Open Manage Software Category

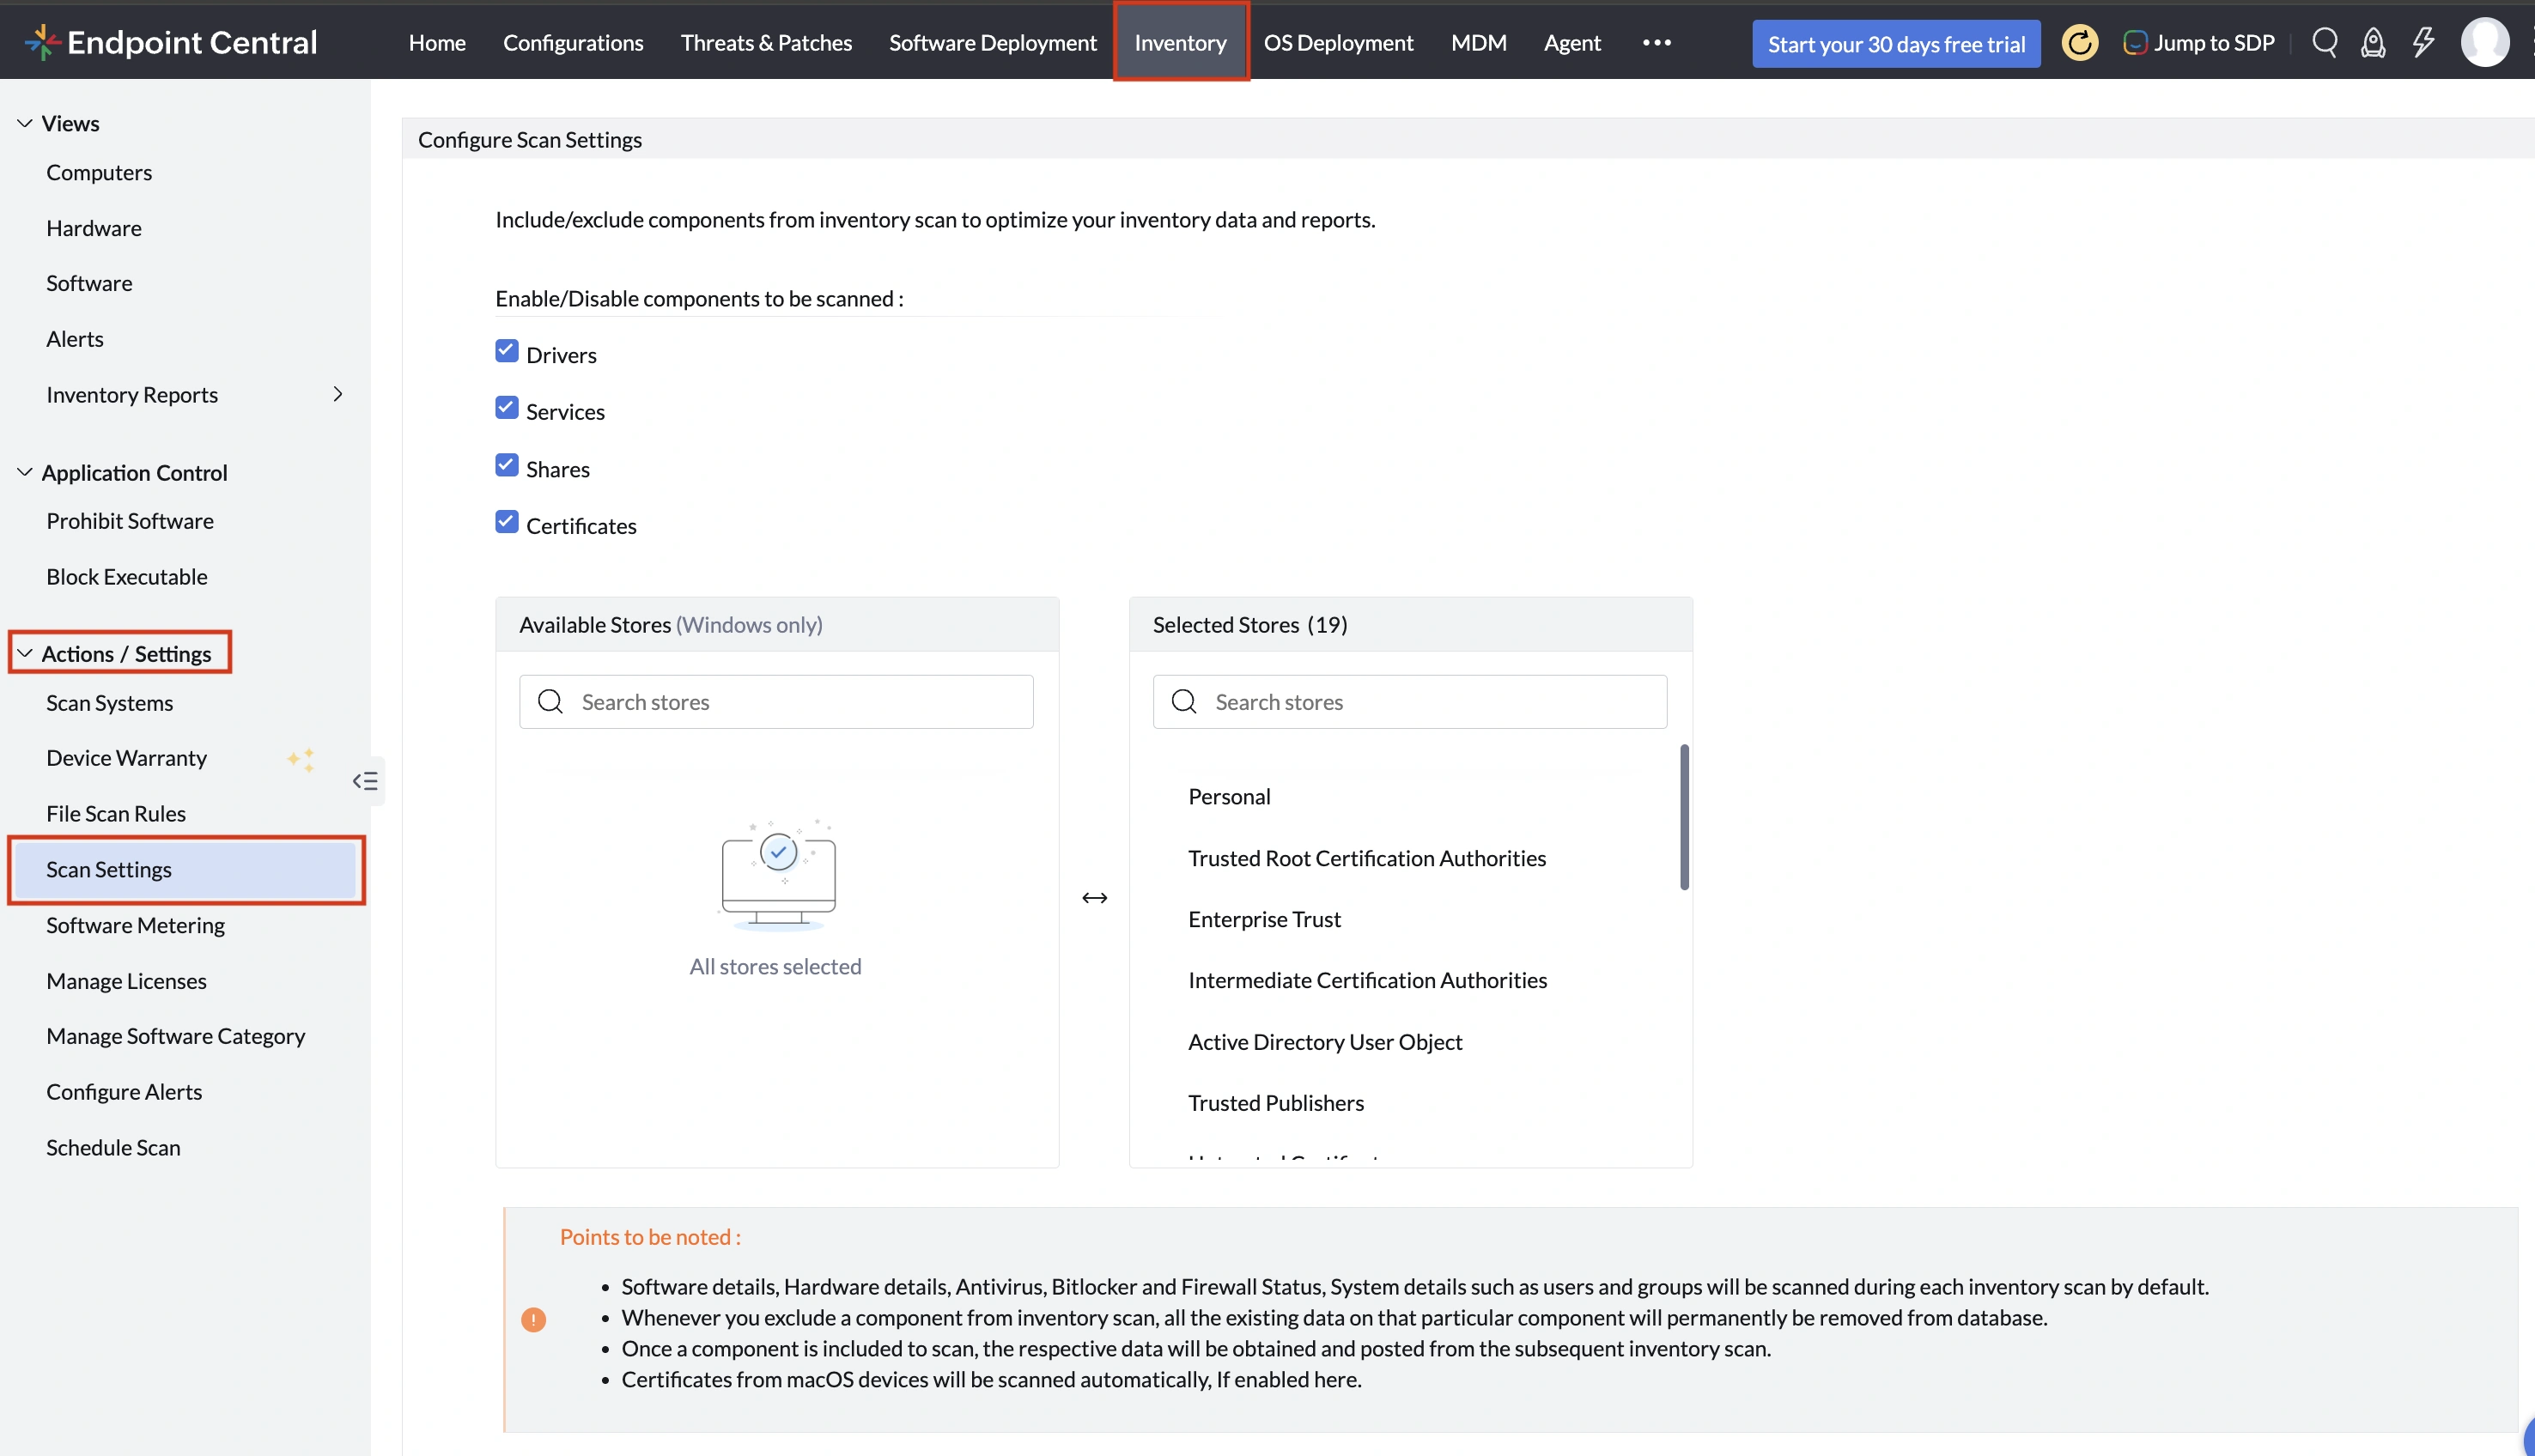tap(176, 1036)
